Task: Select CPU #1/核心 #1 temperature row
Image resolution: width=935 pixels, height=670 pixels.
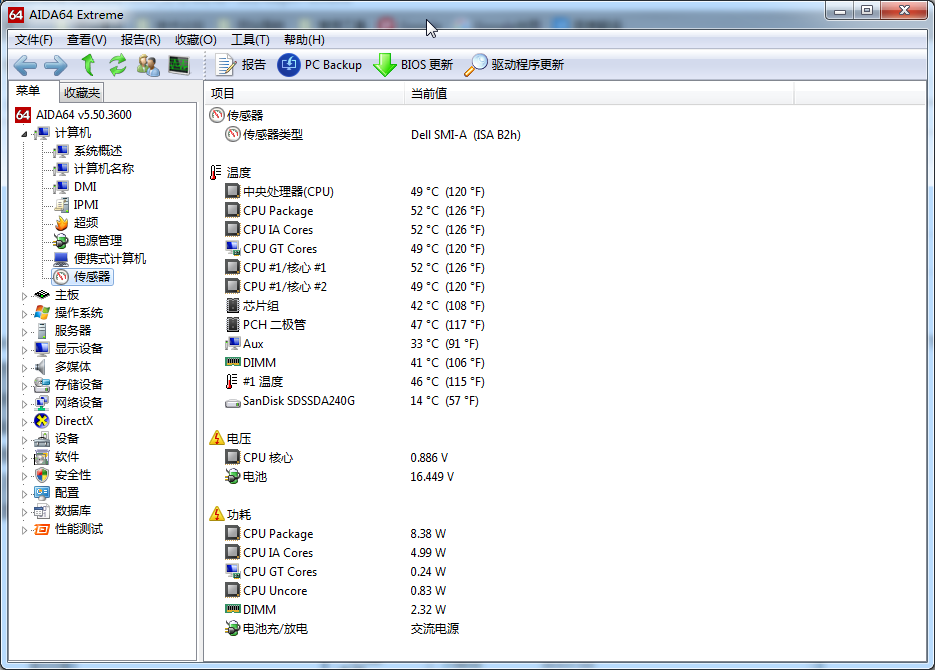Action: (x=564, y=268)
